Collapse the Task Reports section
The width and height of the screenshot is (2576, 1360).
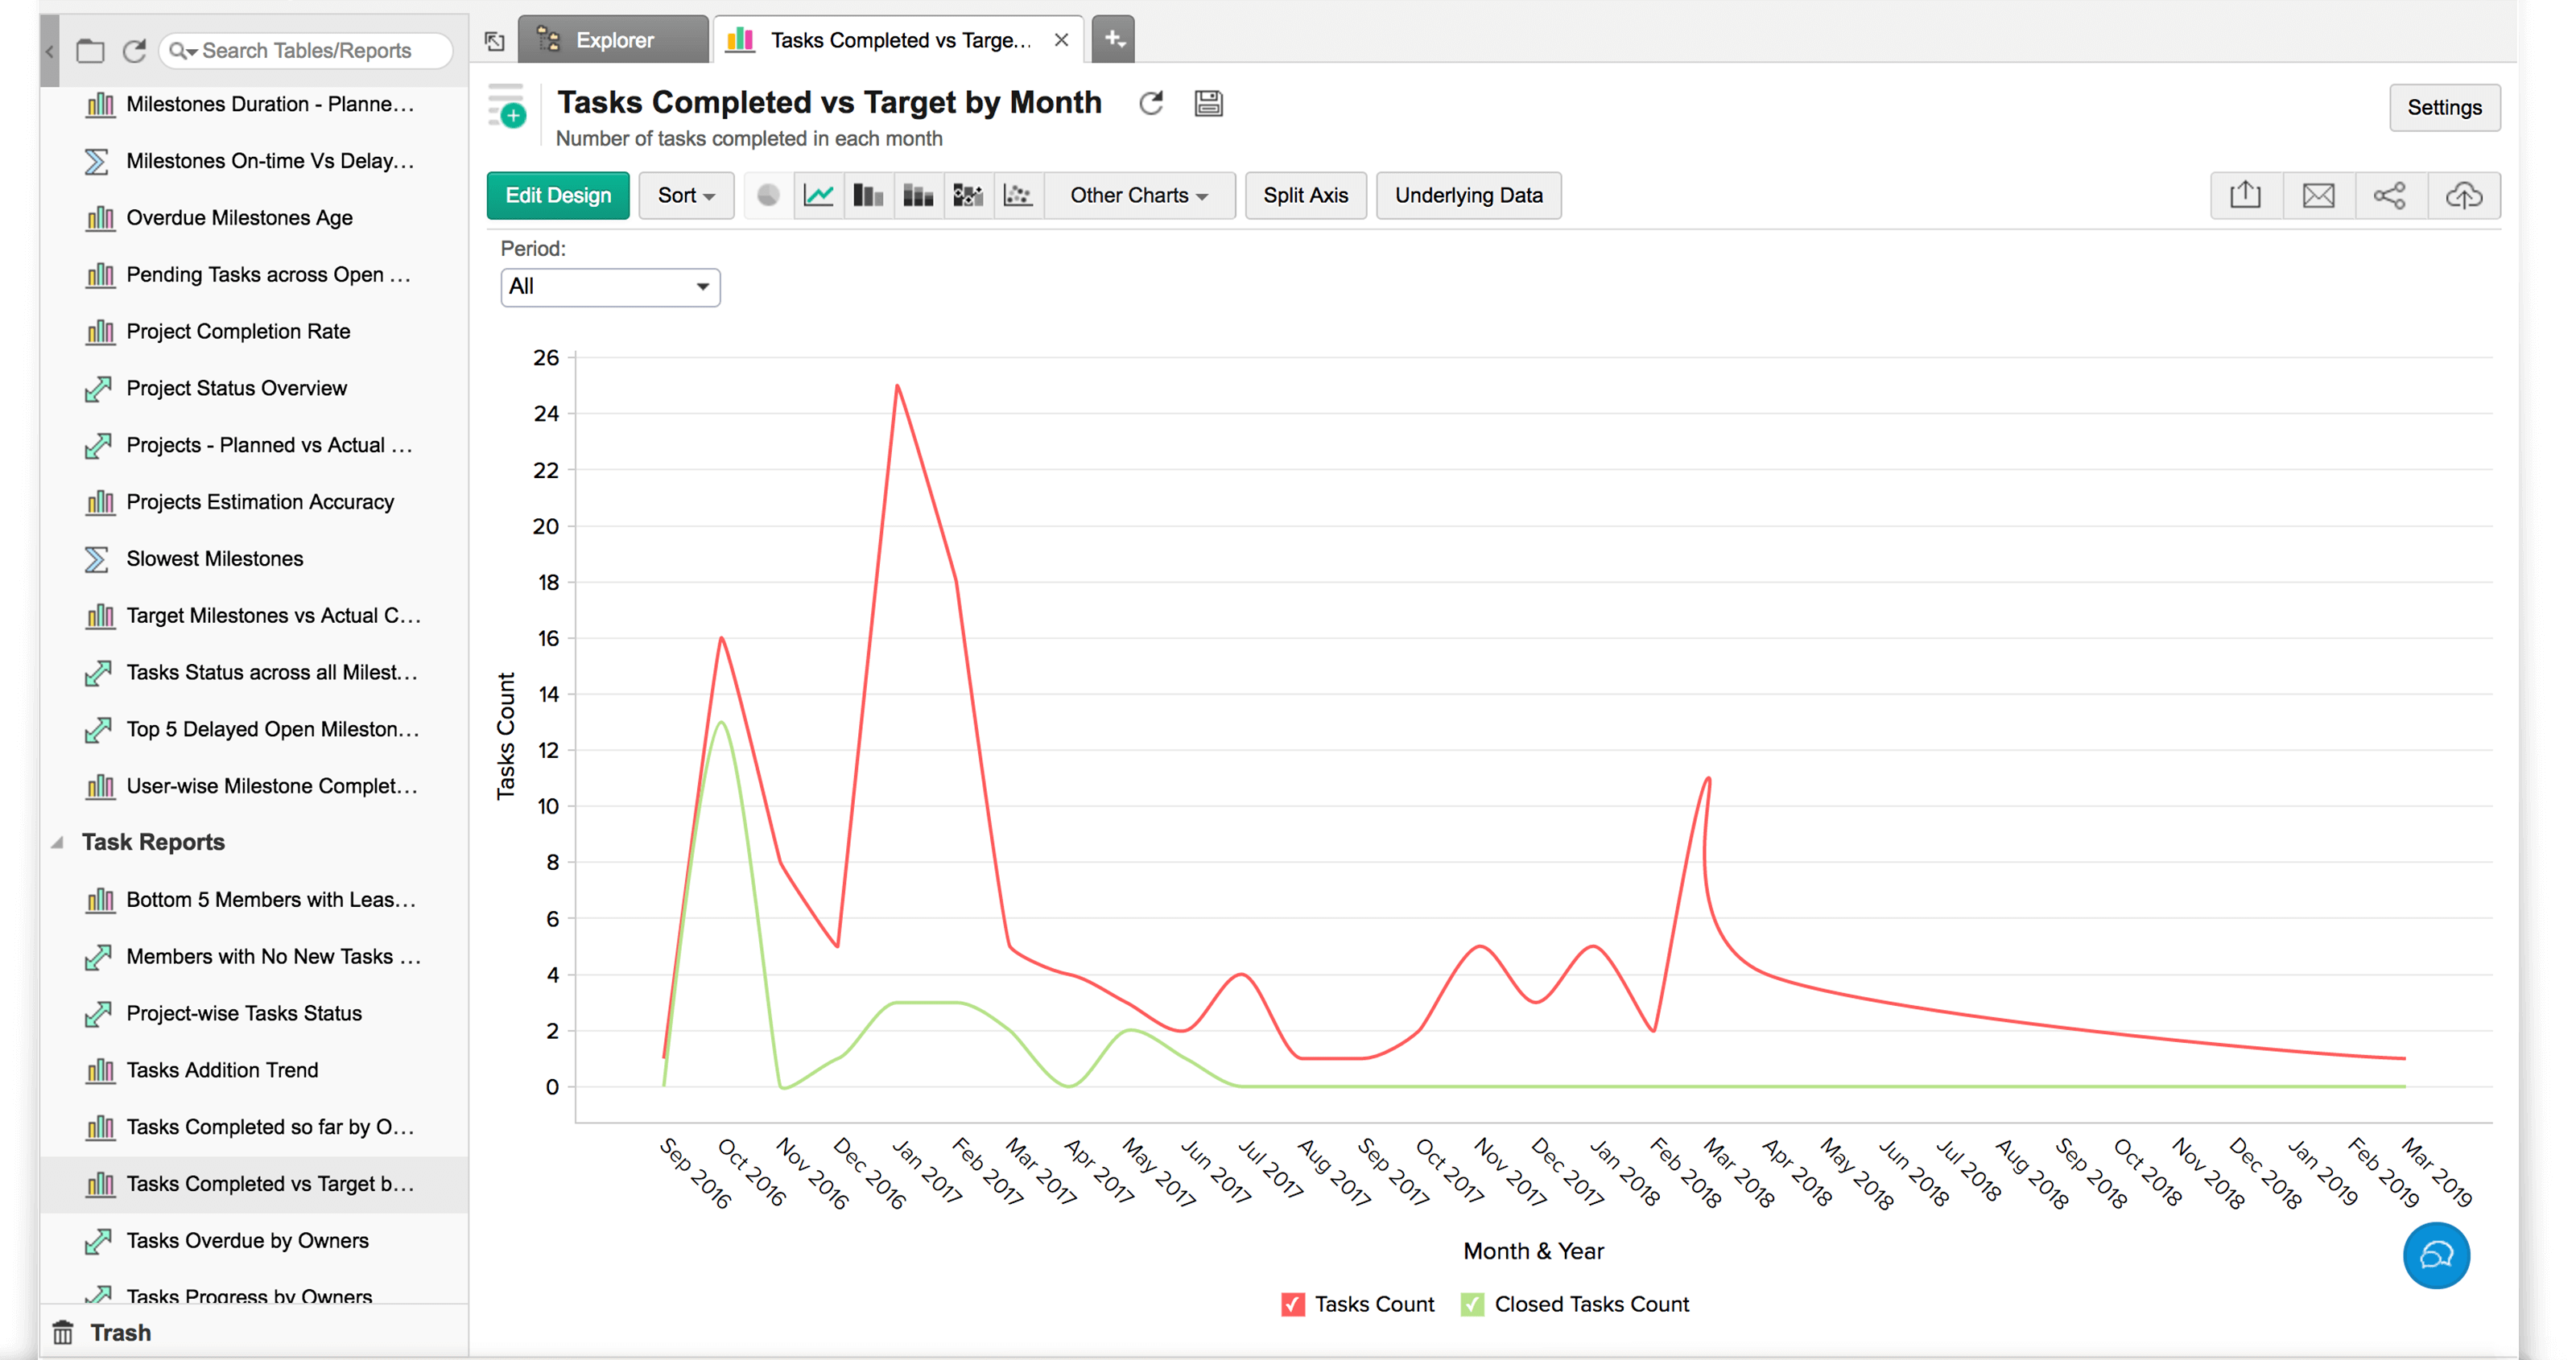(x=58, y=842)
